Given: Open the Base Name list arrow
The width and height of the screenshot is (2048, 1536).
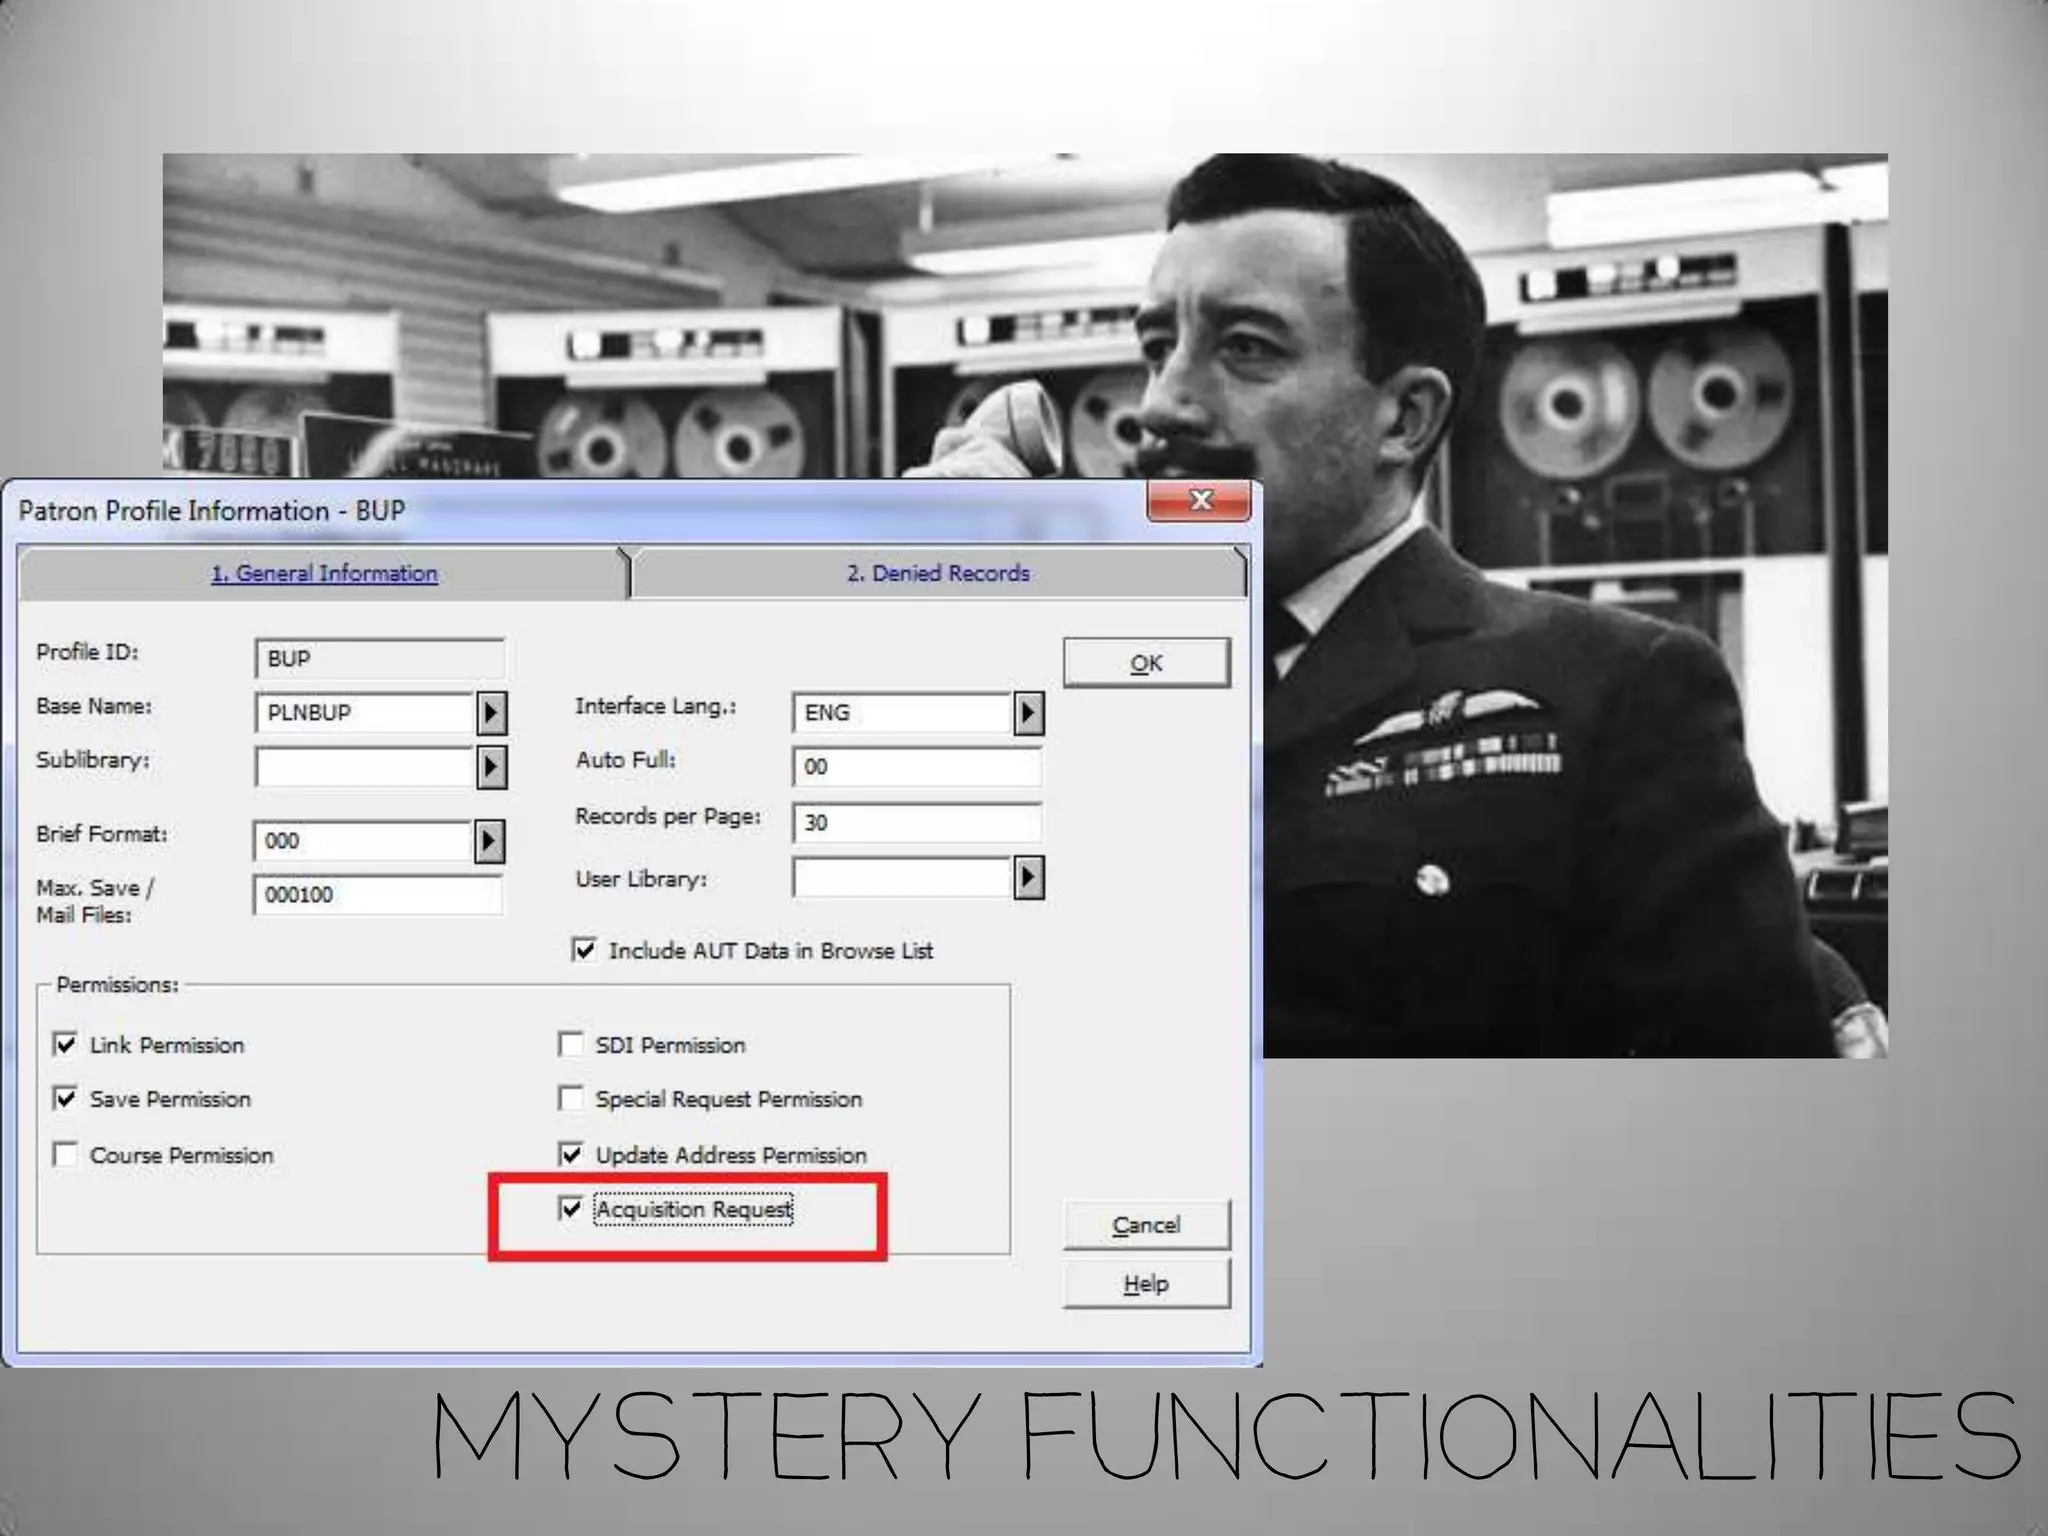Looking at the screenshot, I should point(491,713).
